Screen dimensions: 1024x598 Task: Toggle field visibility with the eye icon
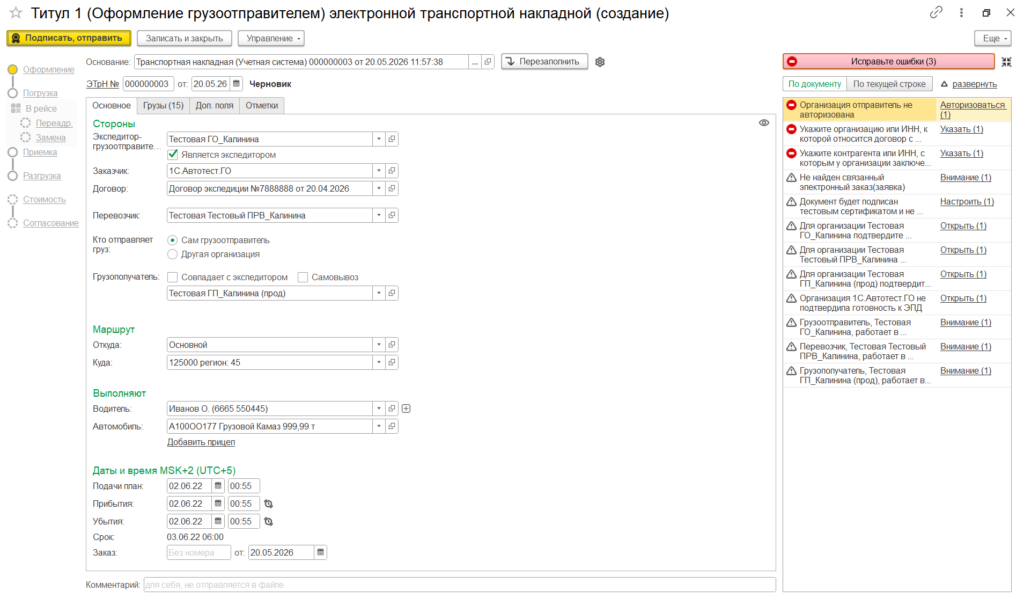click(763, 123)
